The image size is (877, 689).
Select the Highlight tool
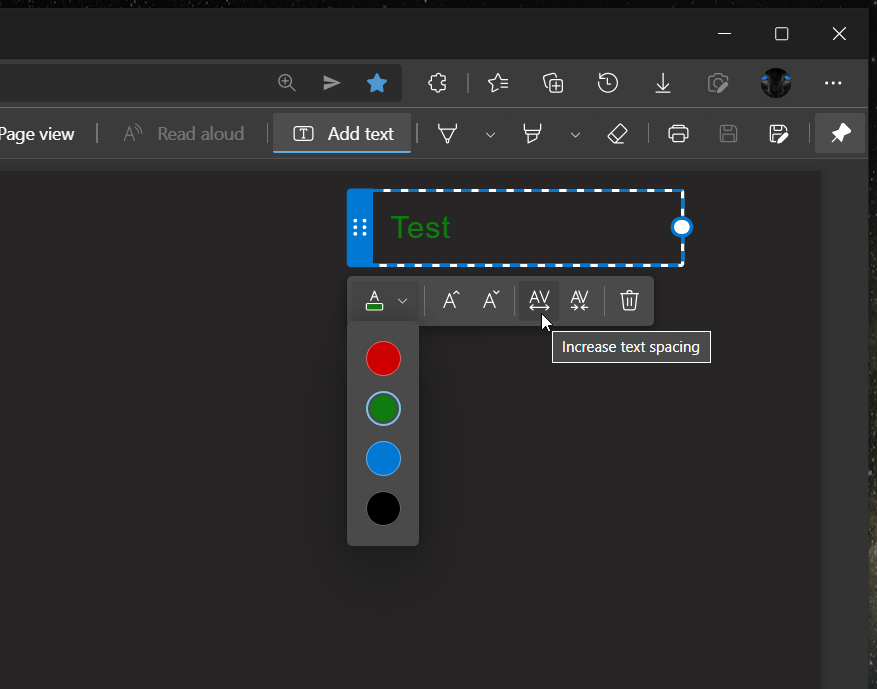tap(533, 133)
